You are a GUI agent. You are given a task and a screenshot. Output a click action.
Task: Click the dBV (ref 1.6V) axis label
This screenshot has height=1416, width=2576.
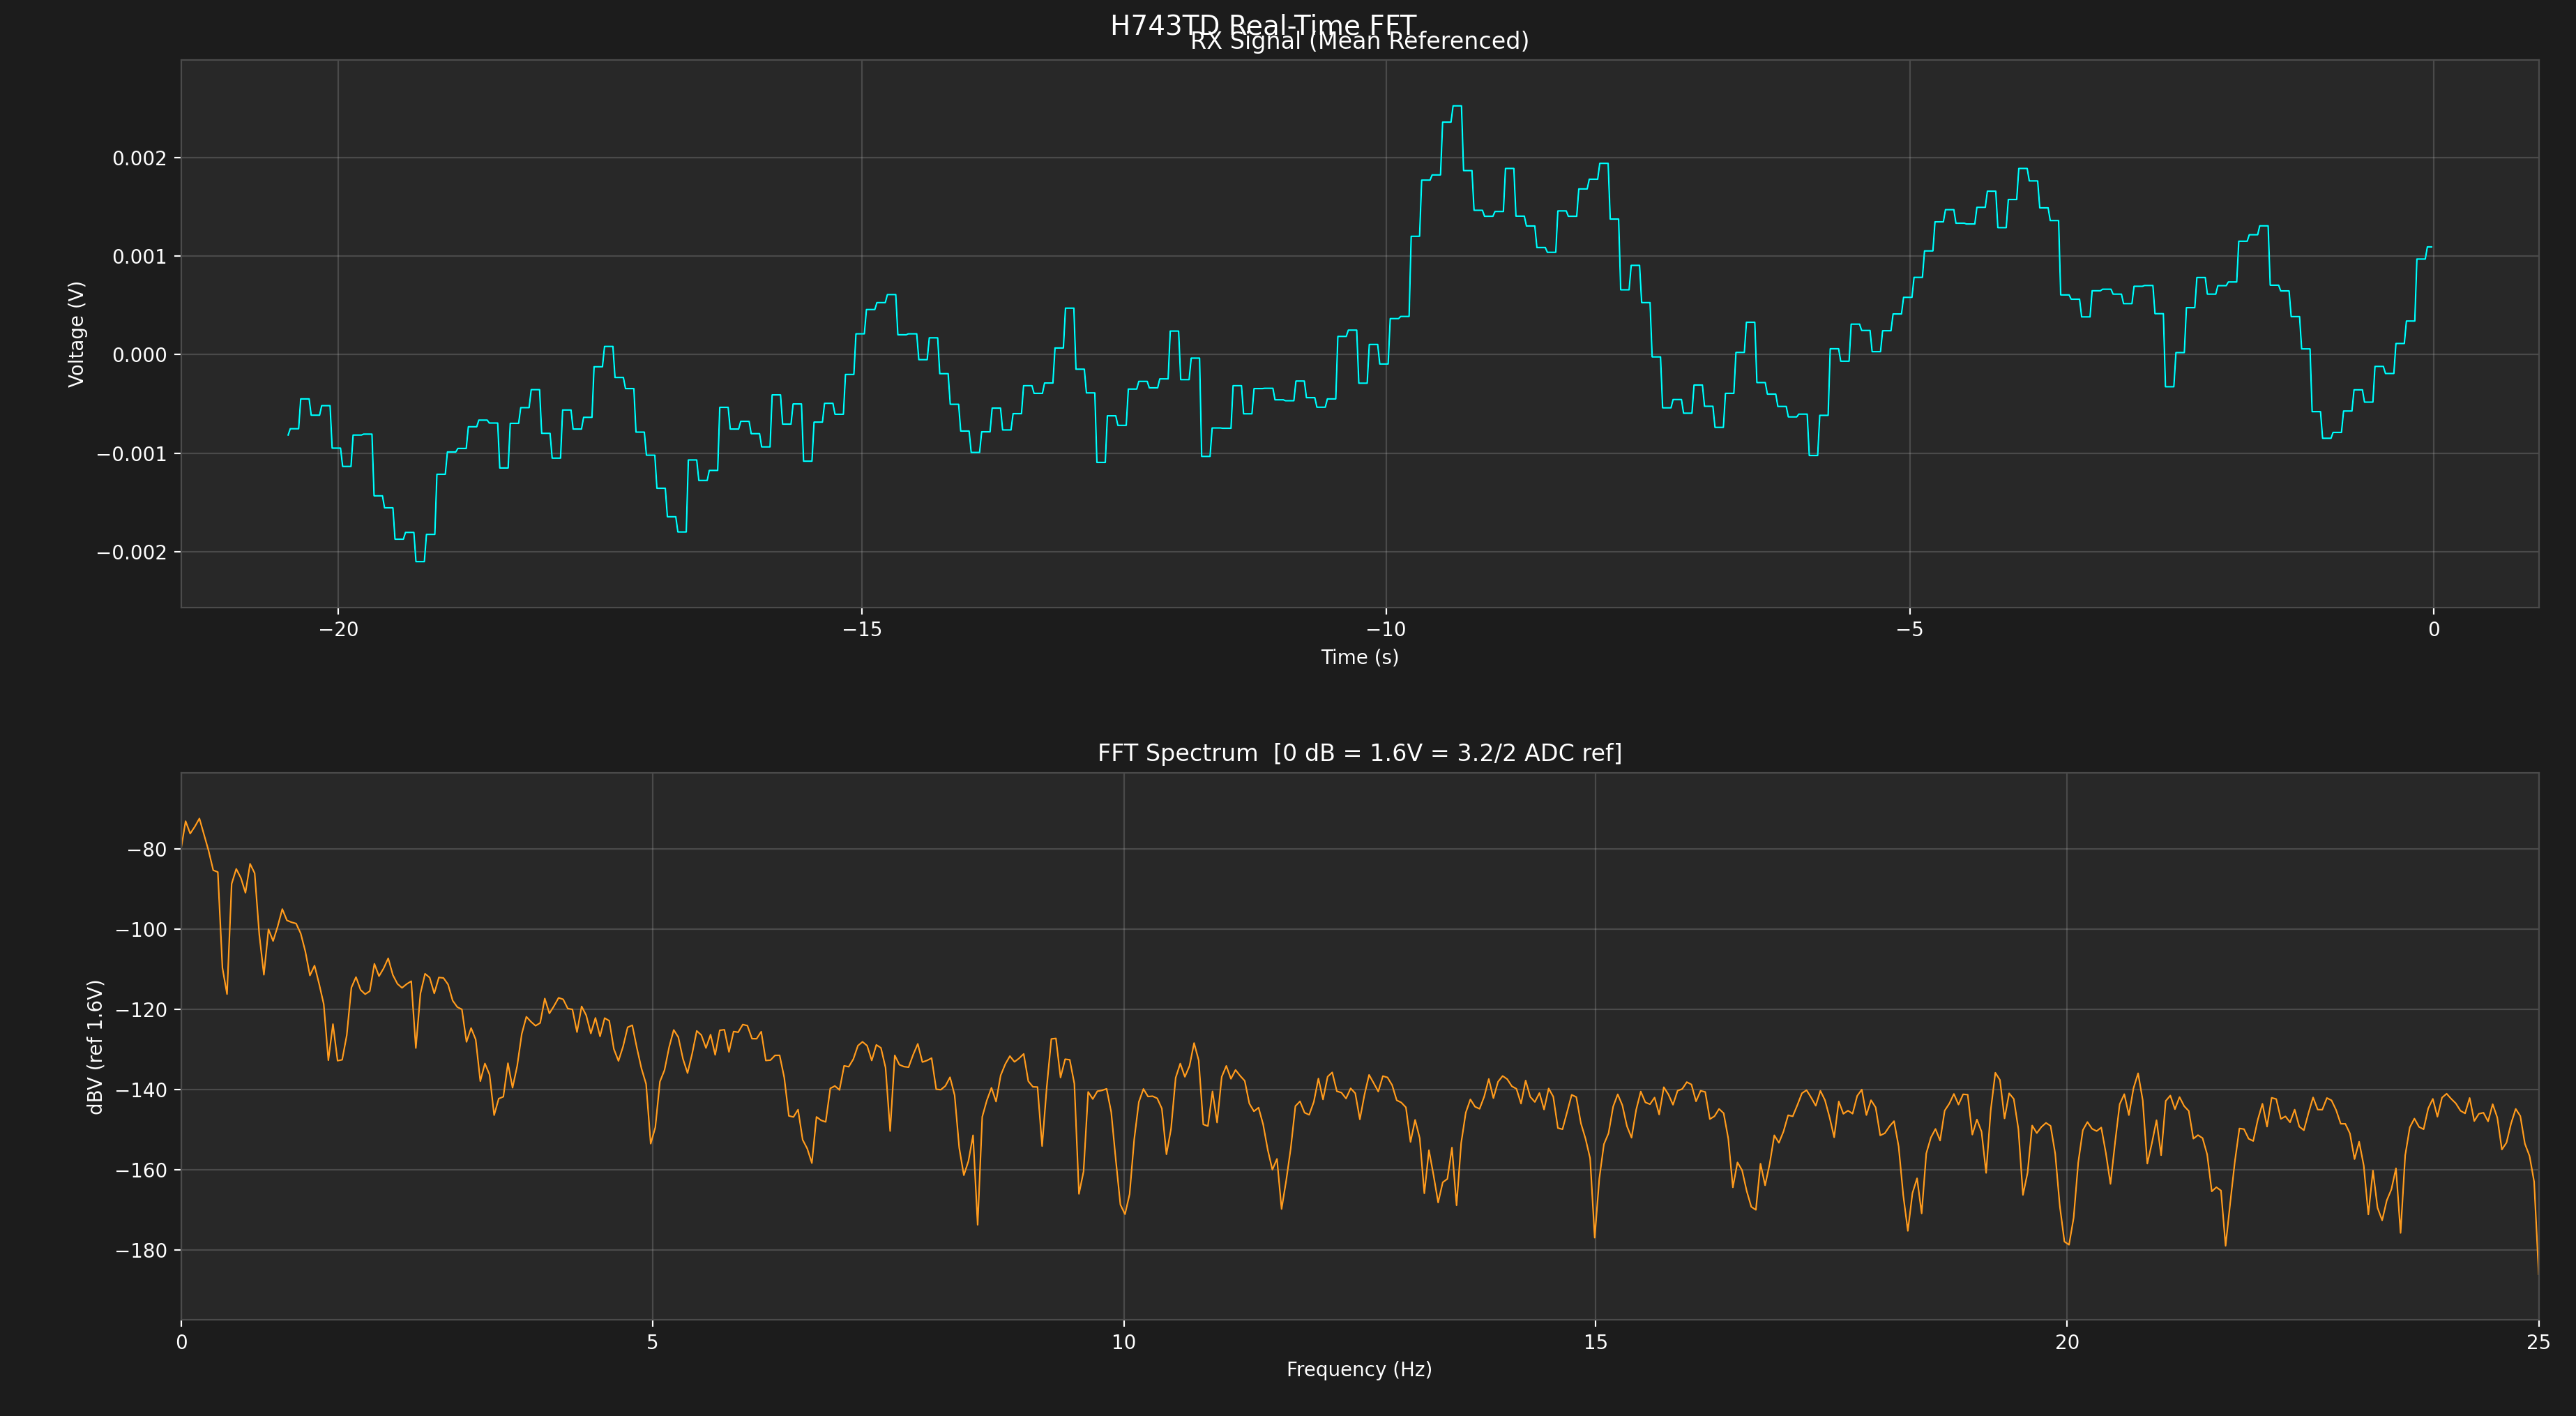click(96, 1047)
